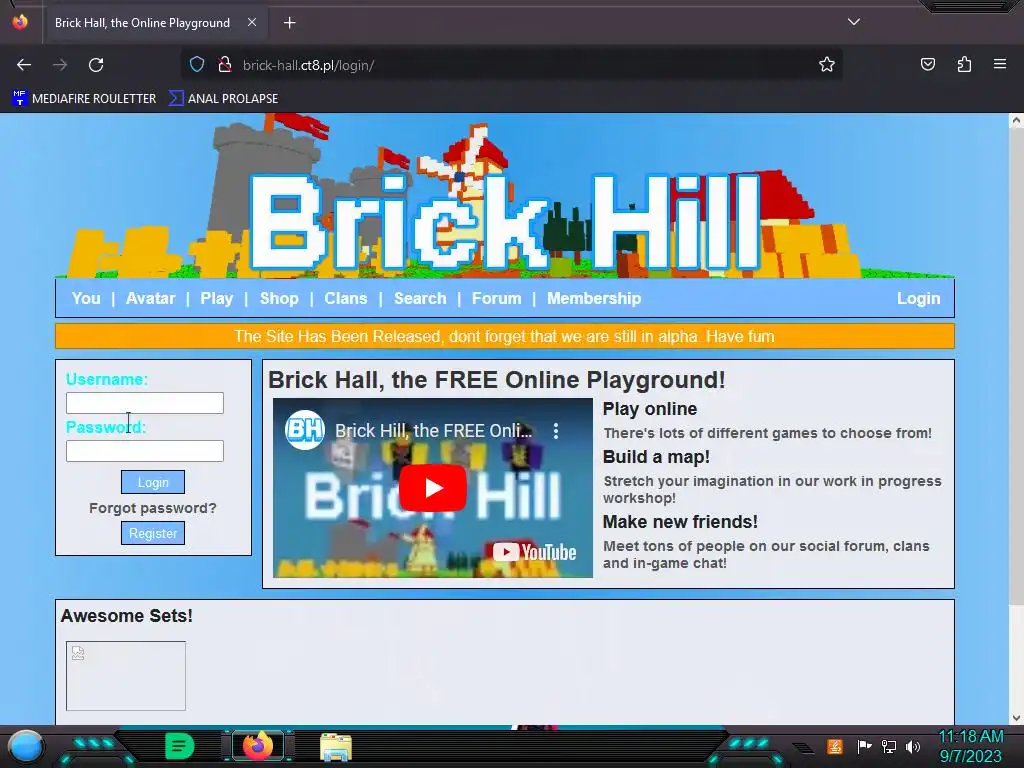Open a new tab with the plus button
This screenshot has width=1024, height=768.
click(x=289, y=23)
